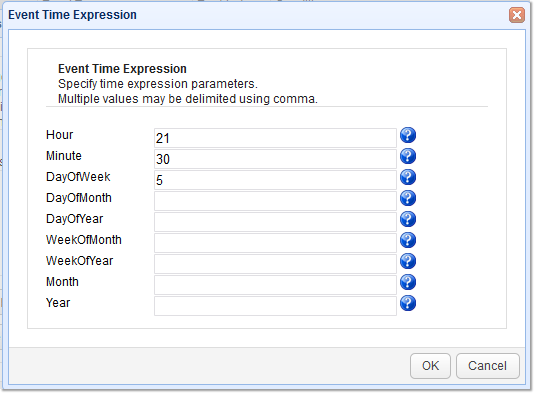
Task: Open help icon for Minute field
Action: (408, 156)
